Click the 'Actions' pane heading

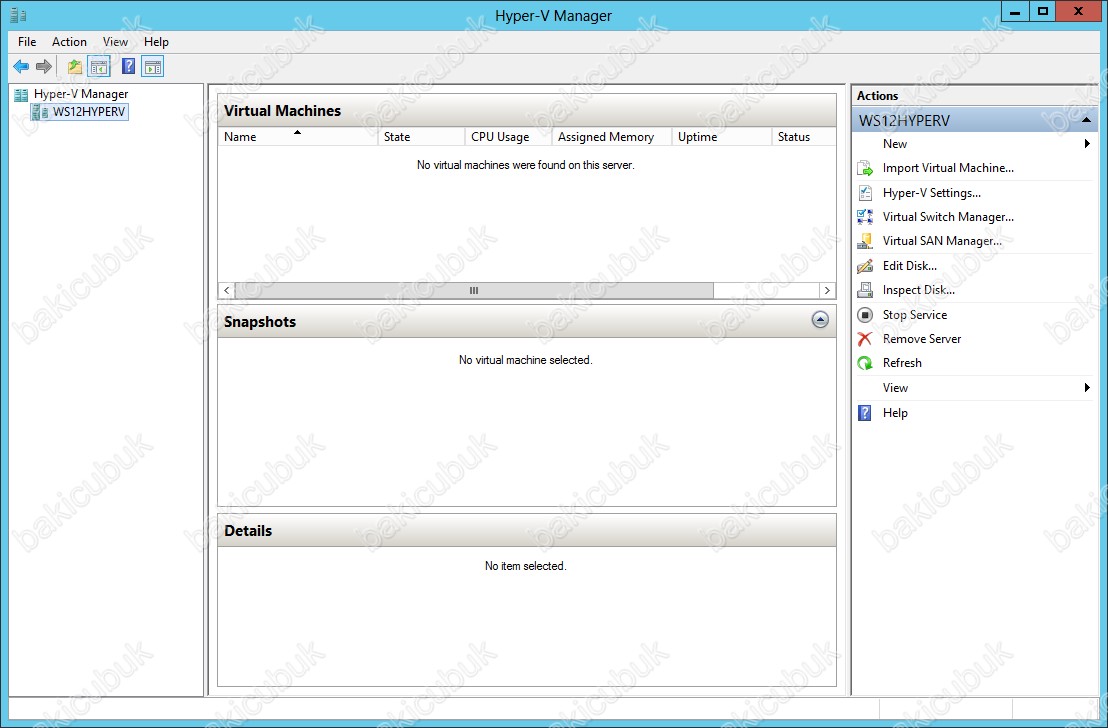pos(878,95)
